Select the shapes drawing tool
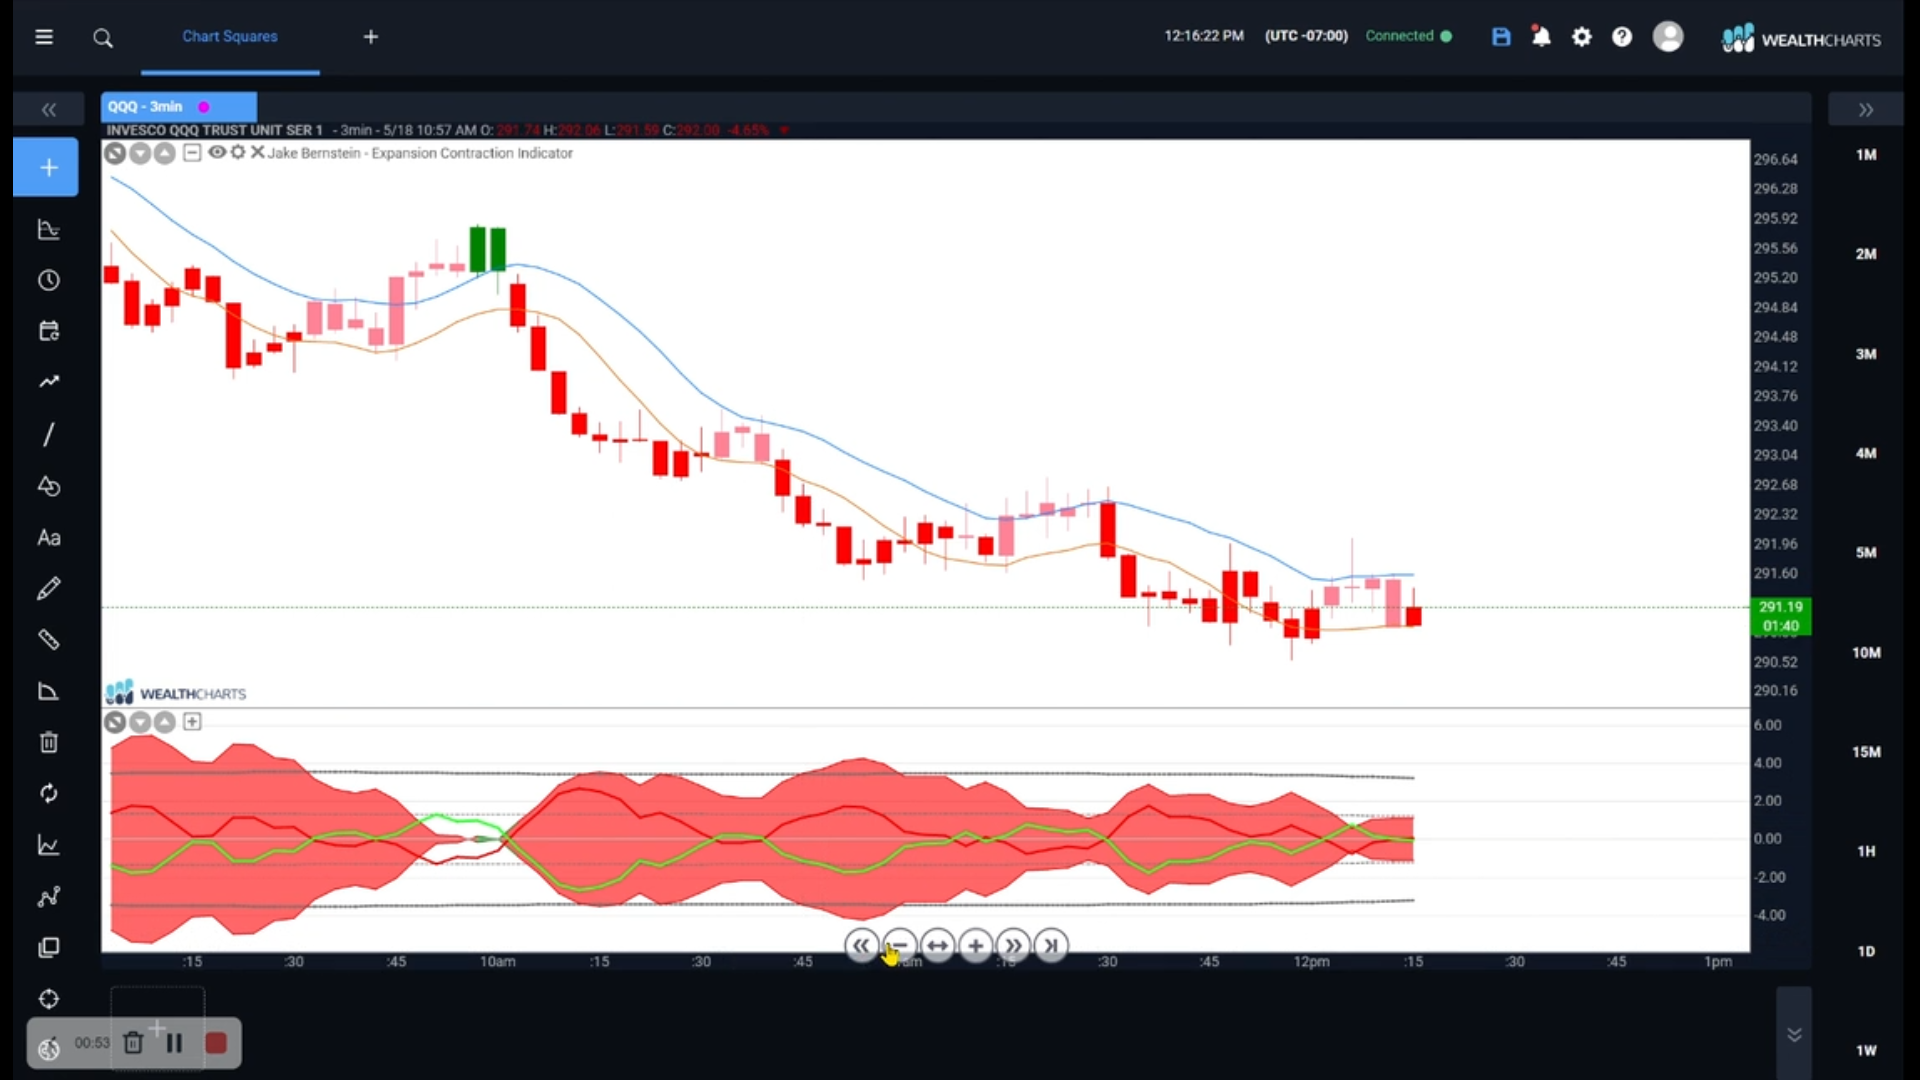Viewport: 1920px width, 1080px height. [48, 486]
